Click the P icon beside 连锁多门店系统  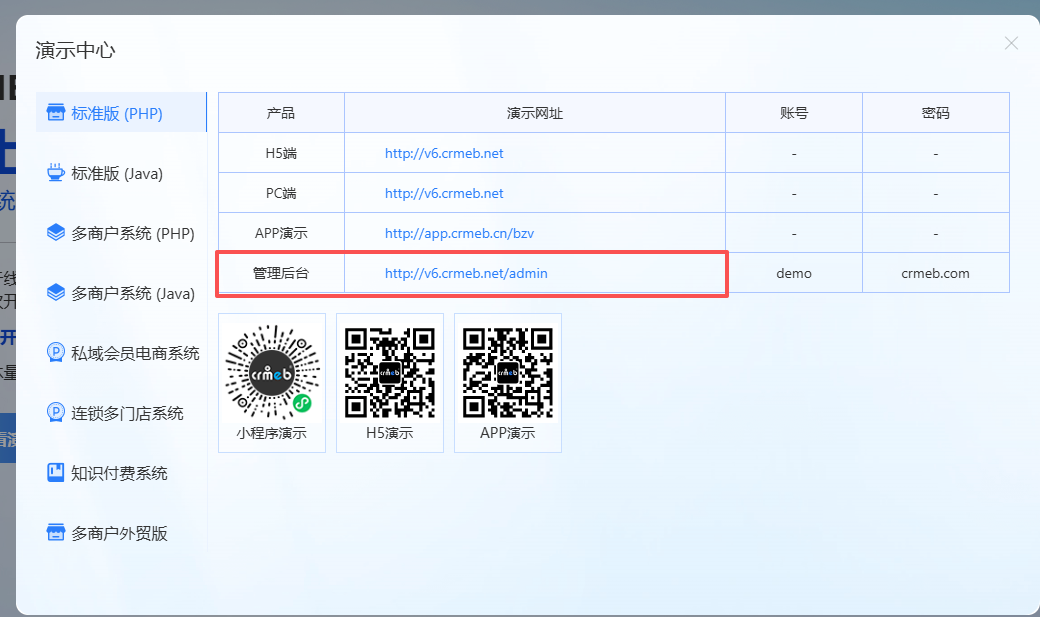[x=56, y=413]
